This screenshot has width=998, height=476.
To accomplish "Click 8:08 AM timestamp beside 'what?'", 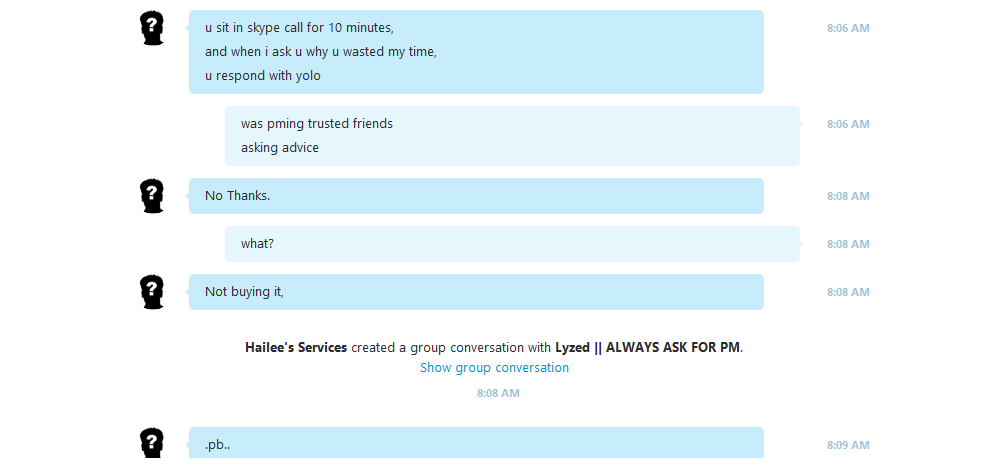I will point(848,244).
